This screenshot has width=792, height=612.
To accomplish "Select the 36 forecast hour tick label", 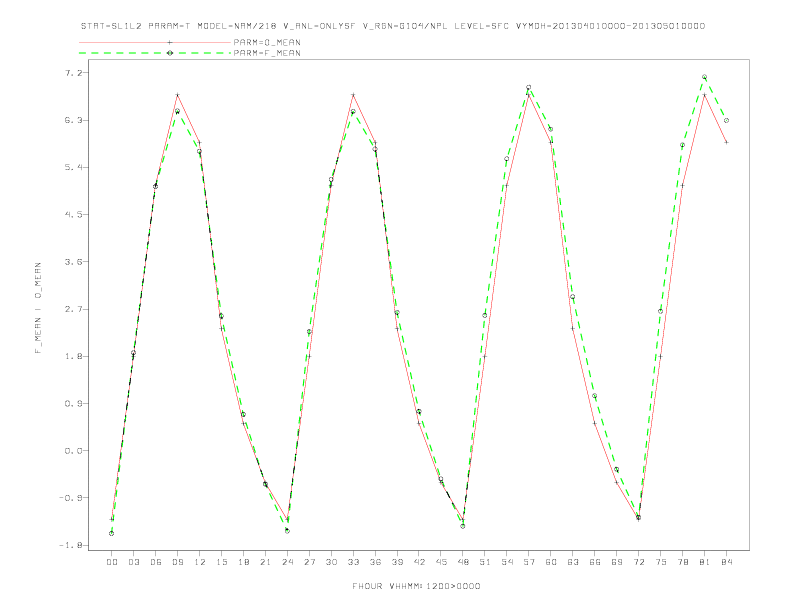I will [375, 562].
